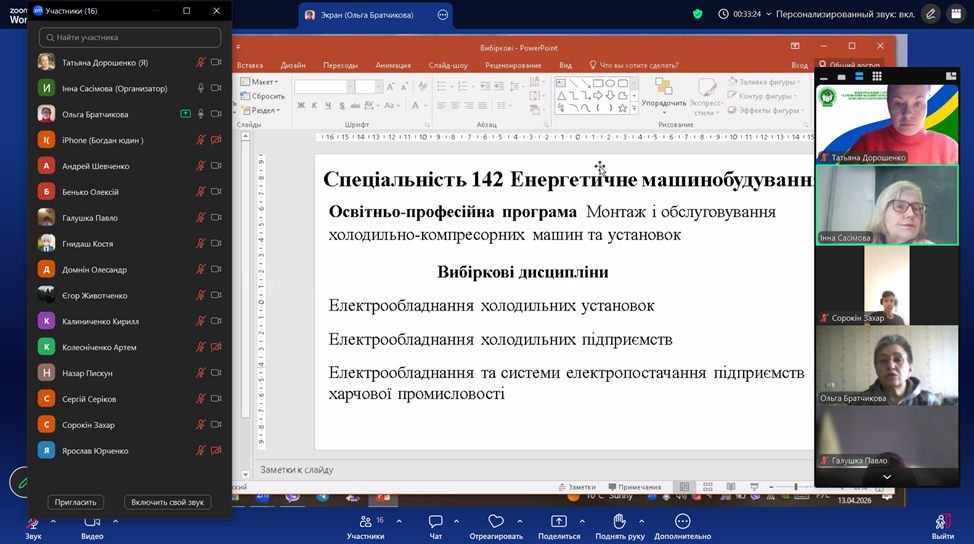Expand more video tiles with down chevron
The width and height of the screenshot is (974, 544).
click(886, 478)
